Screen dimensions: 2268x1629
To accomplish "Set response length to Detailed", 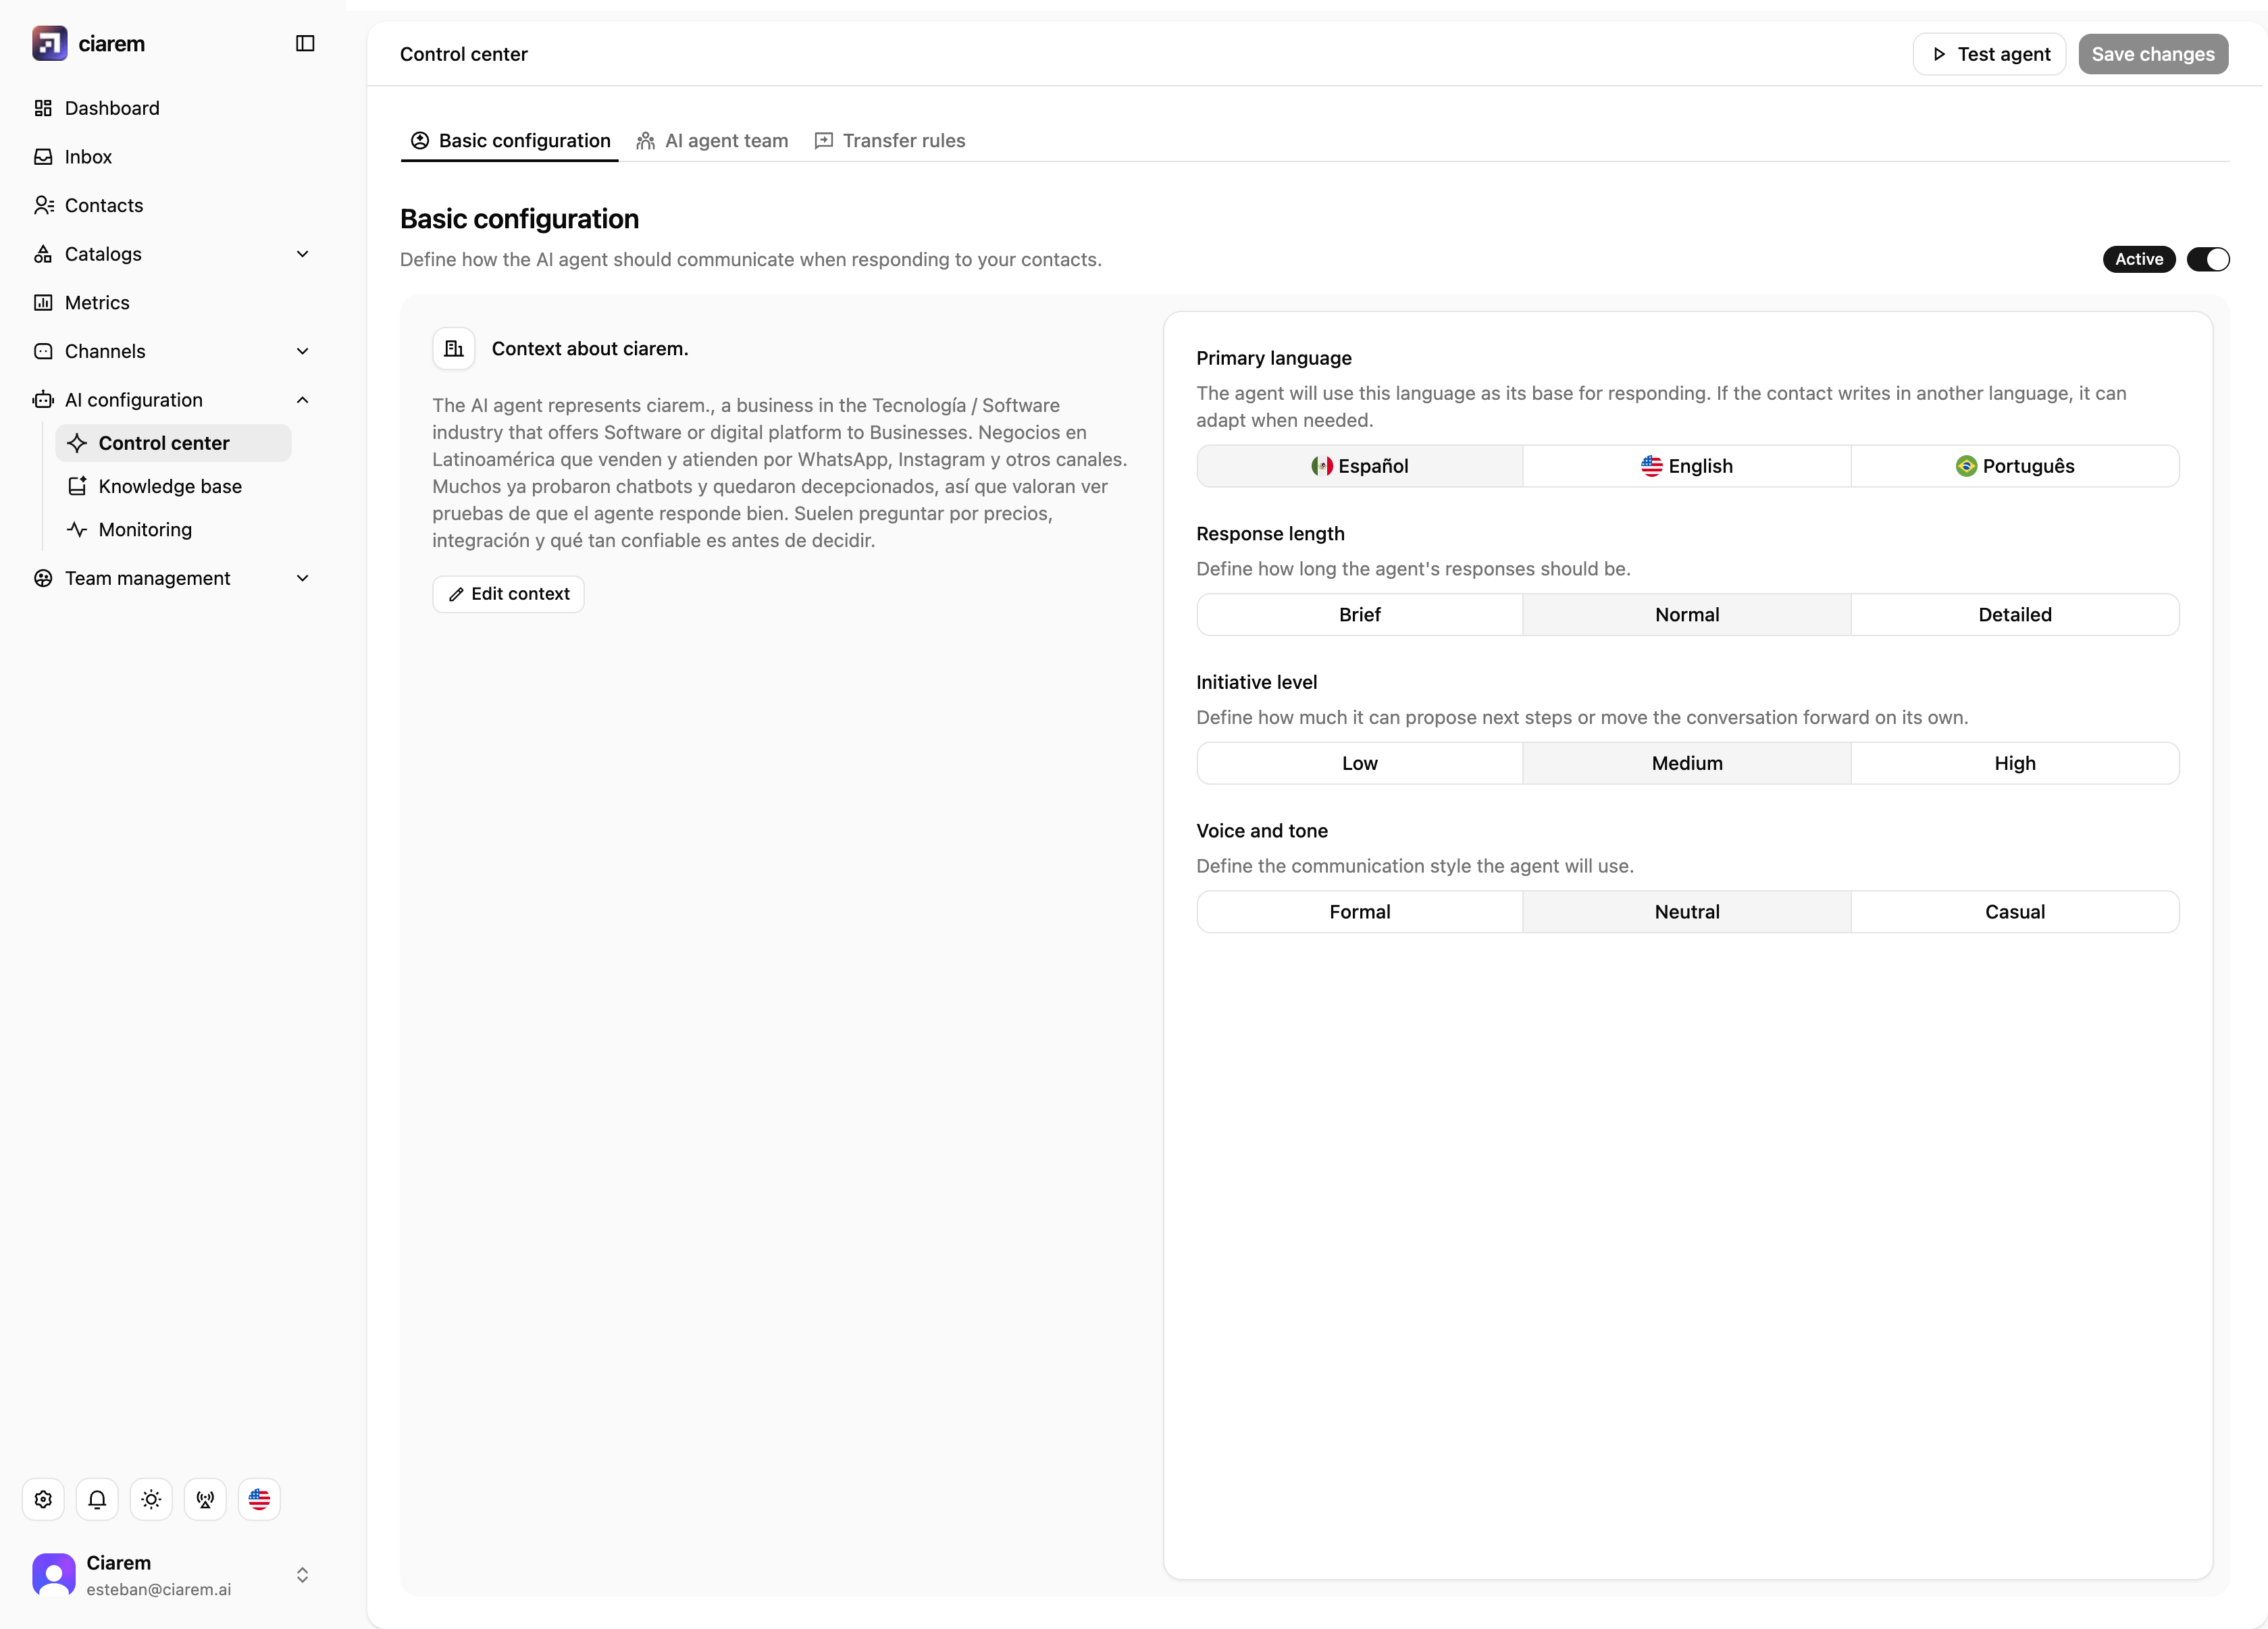I will point(2015,615).
